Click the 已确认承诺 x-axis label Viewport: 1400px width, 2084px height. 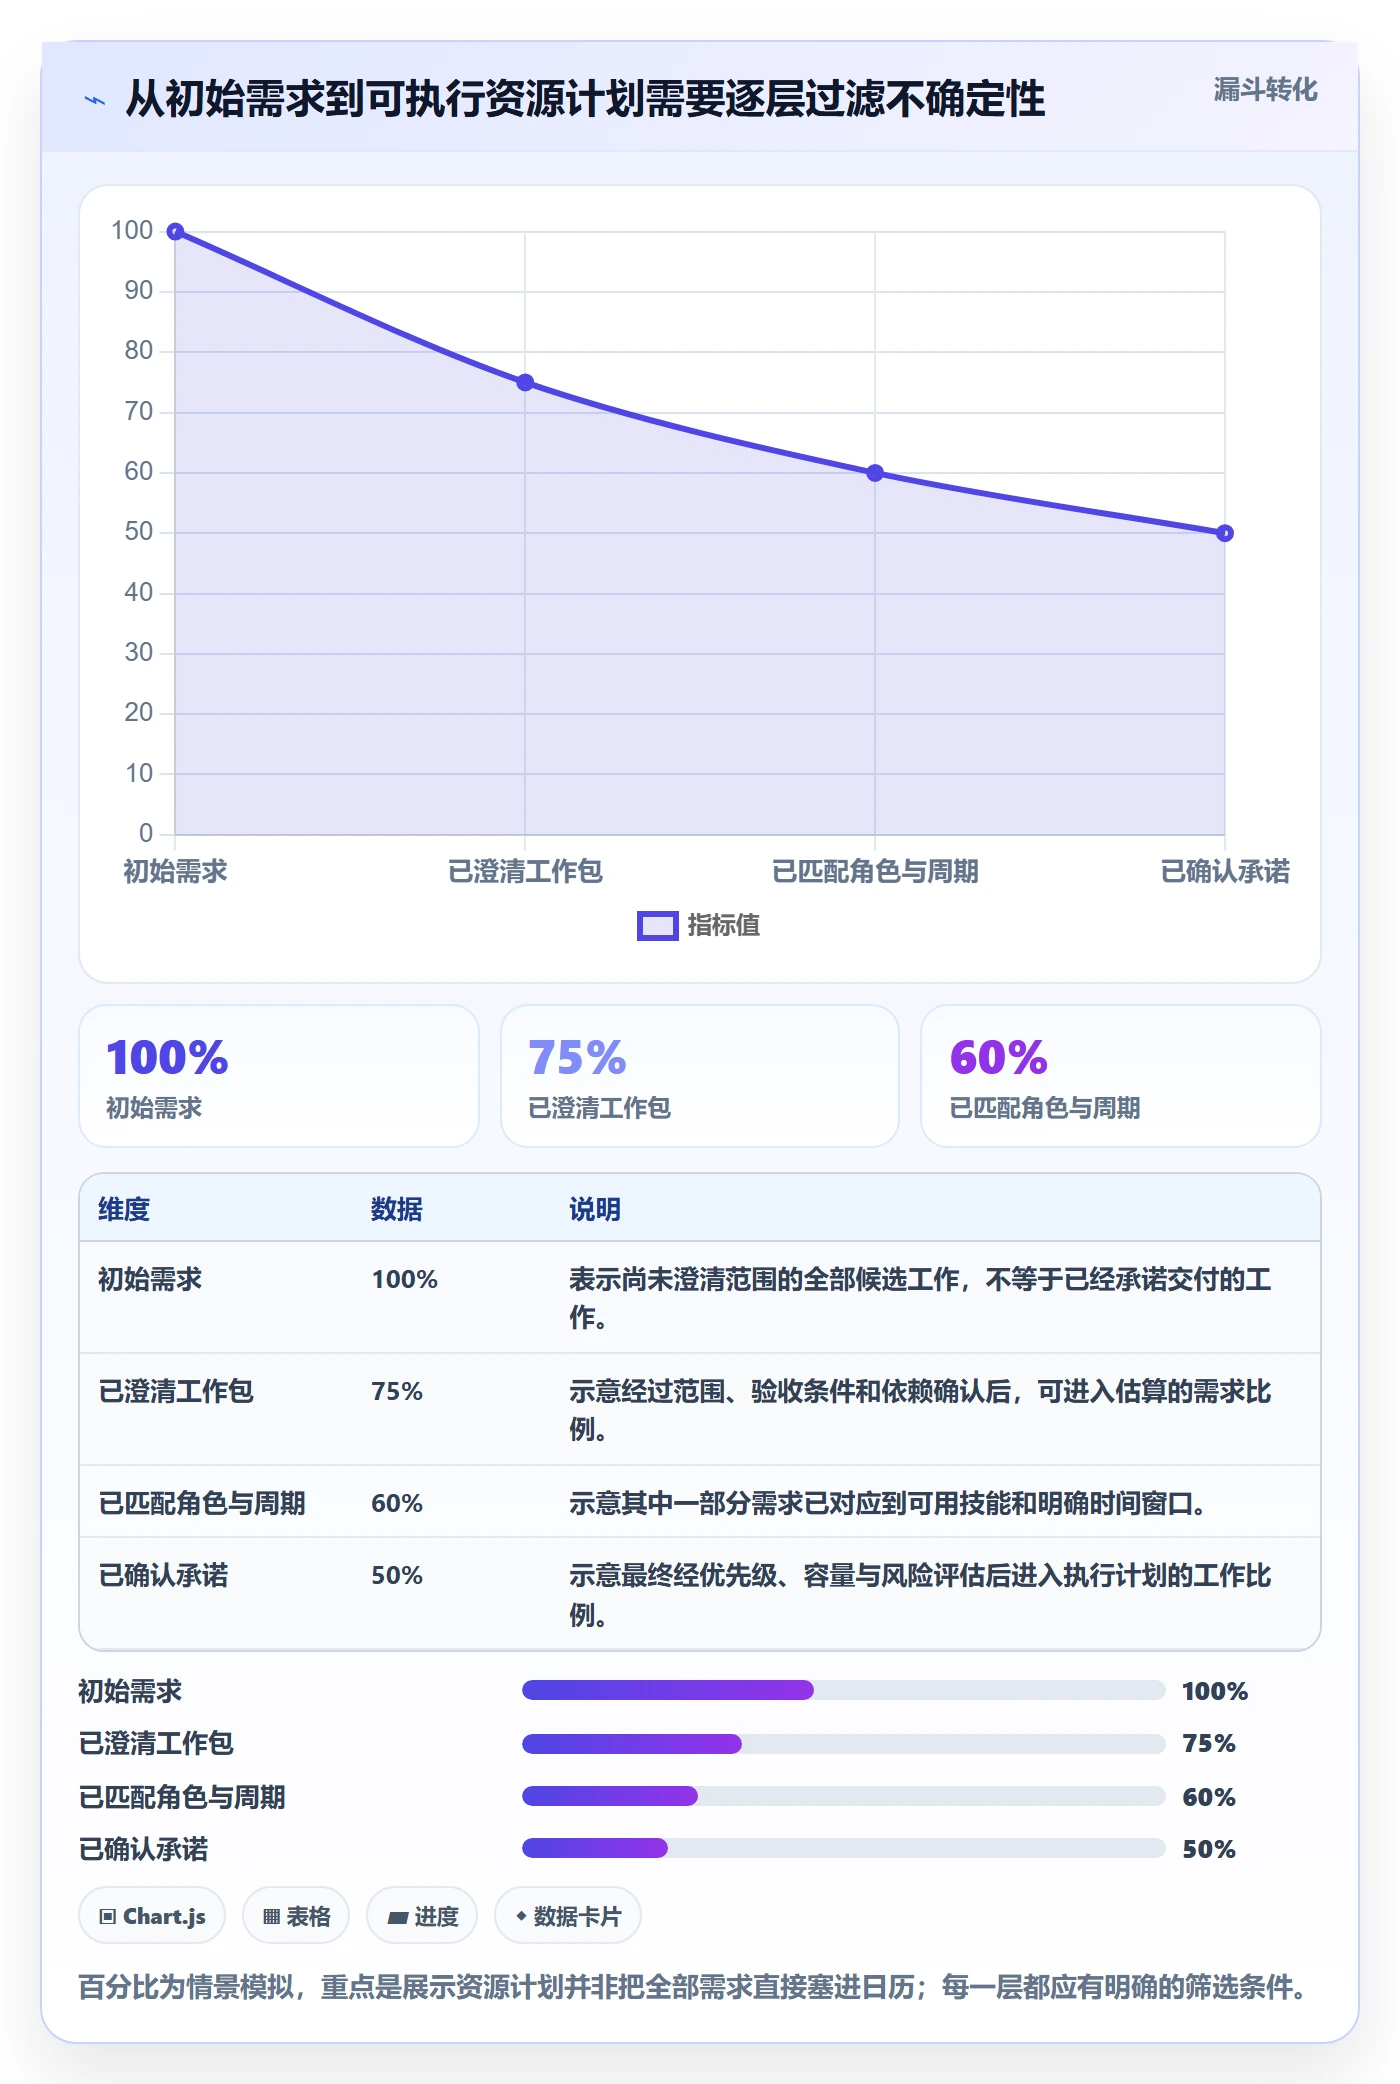[1225, 871]
